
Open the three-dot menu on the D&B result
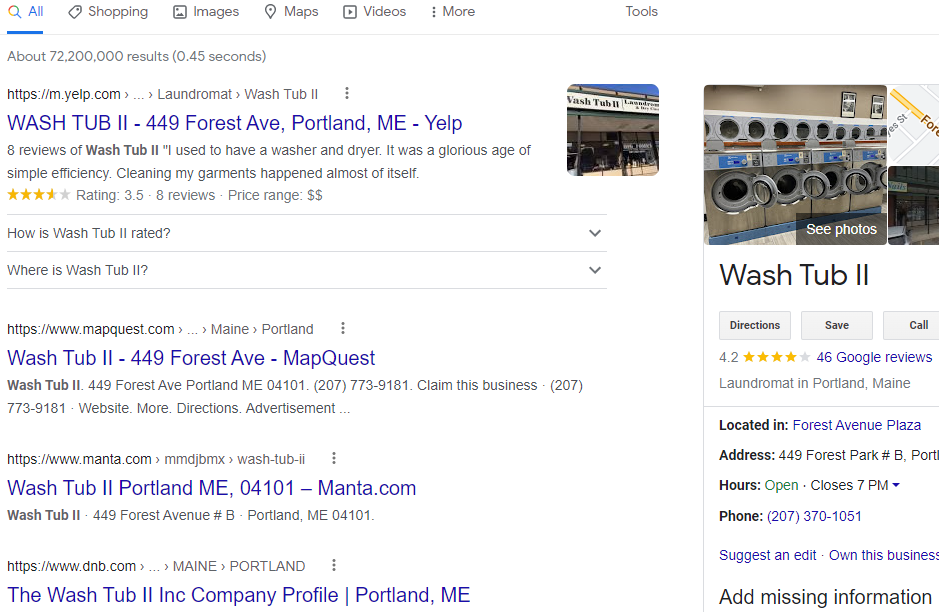coord(333,565)
